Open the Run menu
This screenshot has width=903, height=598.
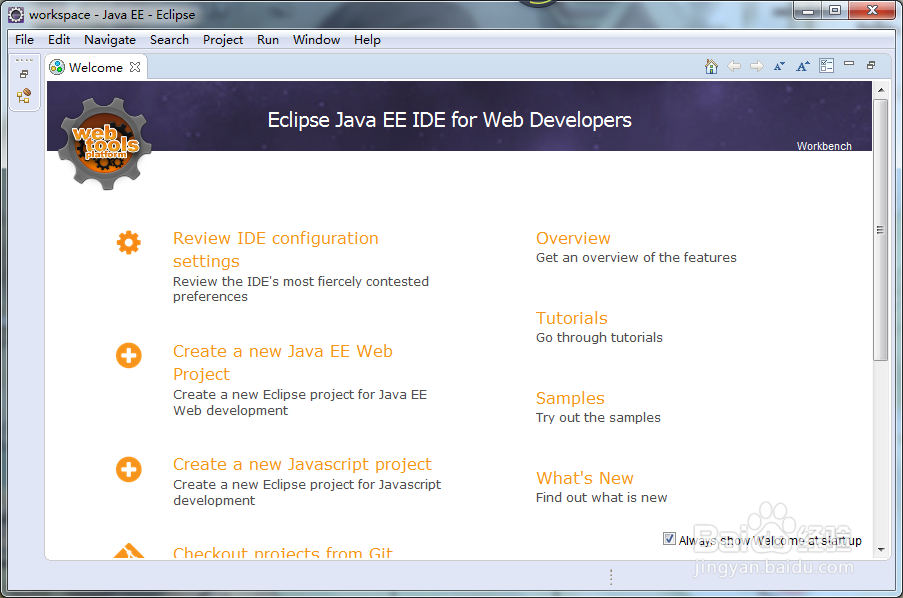pos(268,40)
